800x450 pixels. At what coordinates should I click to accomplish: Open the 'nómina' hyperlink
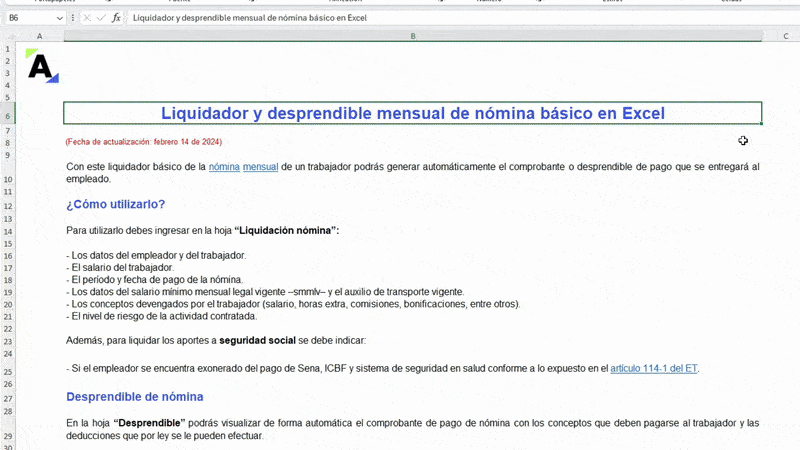click(x=224, y=167)
